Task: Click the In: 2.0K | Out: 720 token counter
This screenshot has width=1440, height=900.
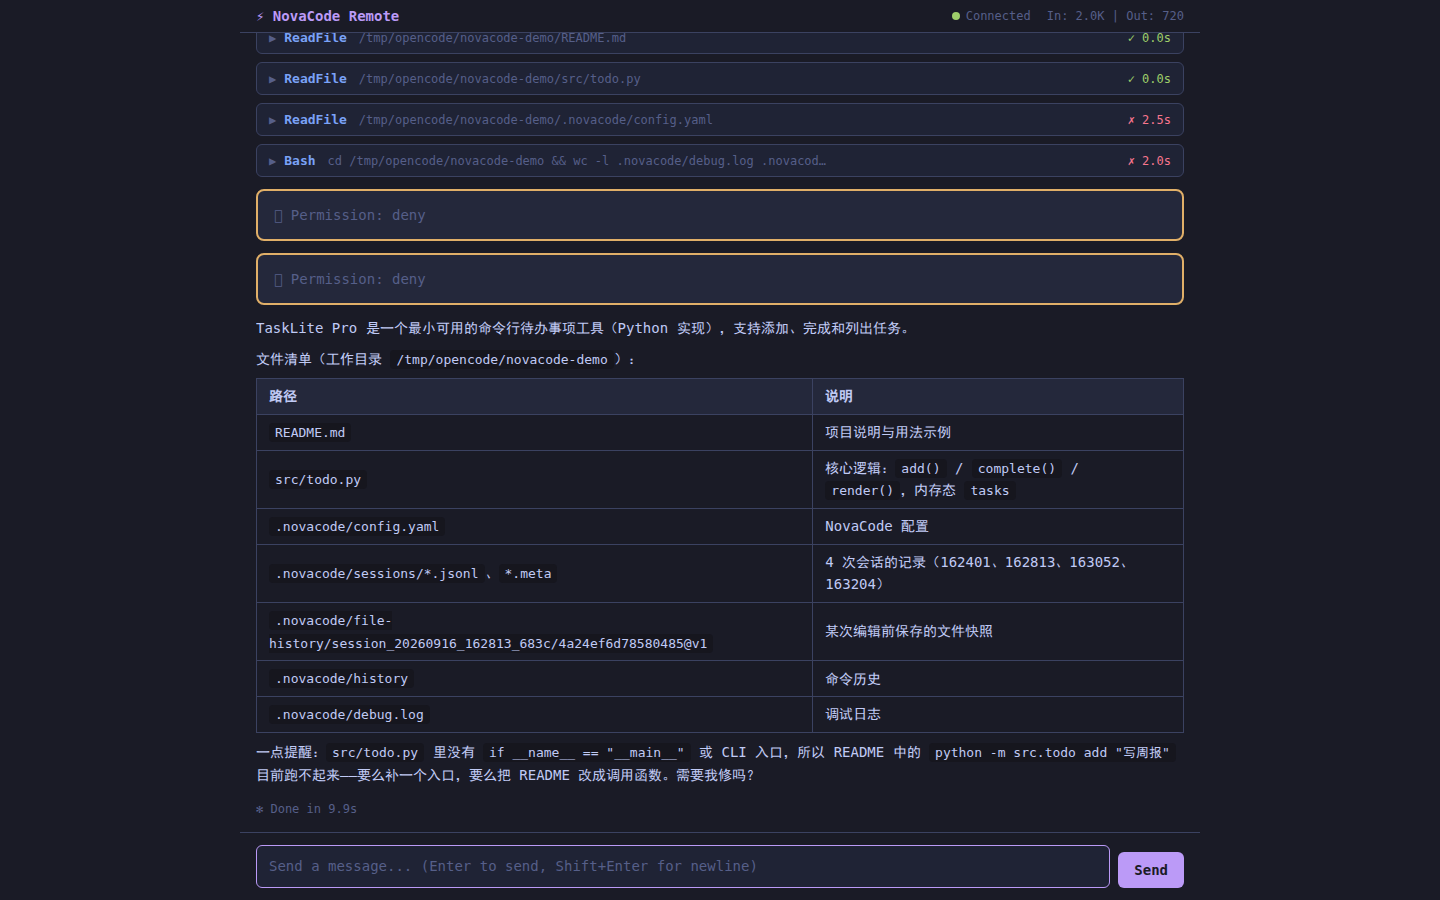Action: [x=1115, y=16]
